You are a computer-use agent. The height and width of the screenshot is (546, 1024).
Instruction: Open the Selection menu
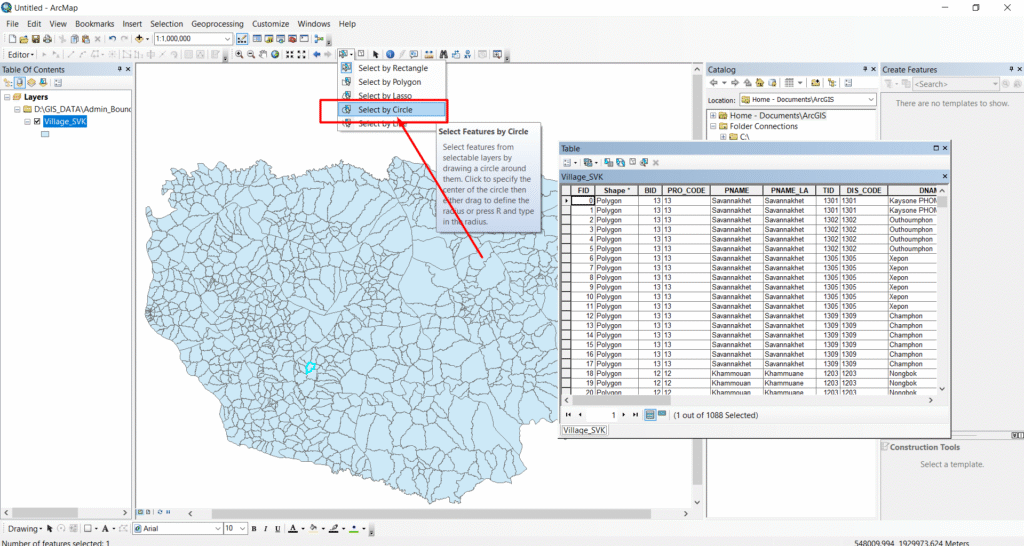pyautogui.click(x=167, y=24)
